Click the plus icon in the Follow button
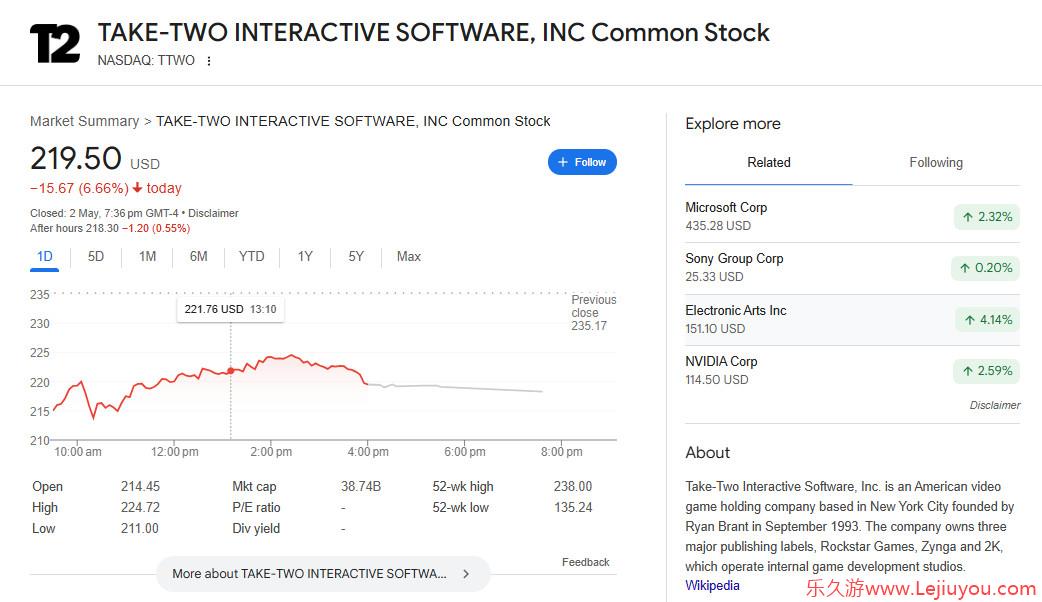This screenshot has width=1042, height=602. click(x=563, y=162)
